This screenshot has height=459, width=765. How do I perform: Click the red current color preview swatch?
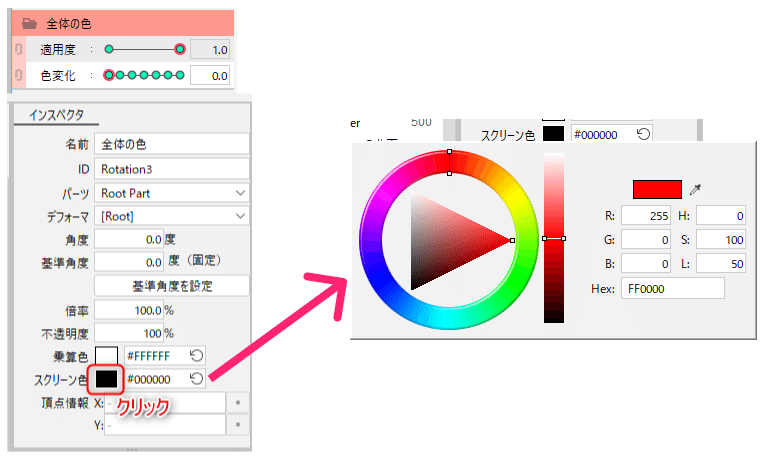[x=657, y=189]
